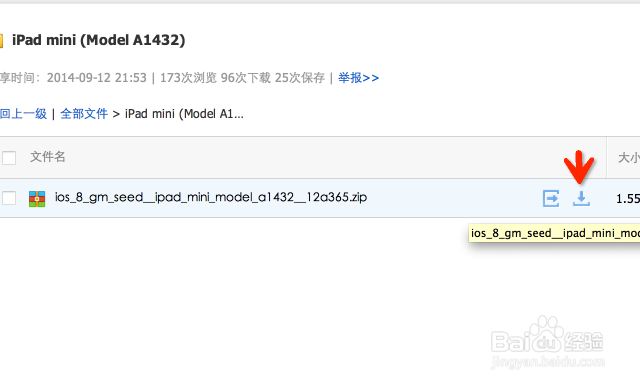
Task: Click the 大小 column header to sort
Action: tap(629, 158)
